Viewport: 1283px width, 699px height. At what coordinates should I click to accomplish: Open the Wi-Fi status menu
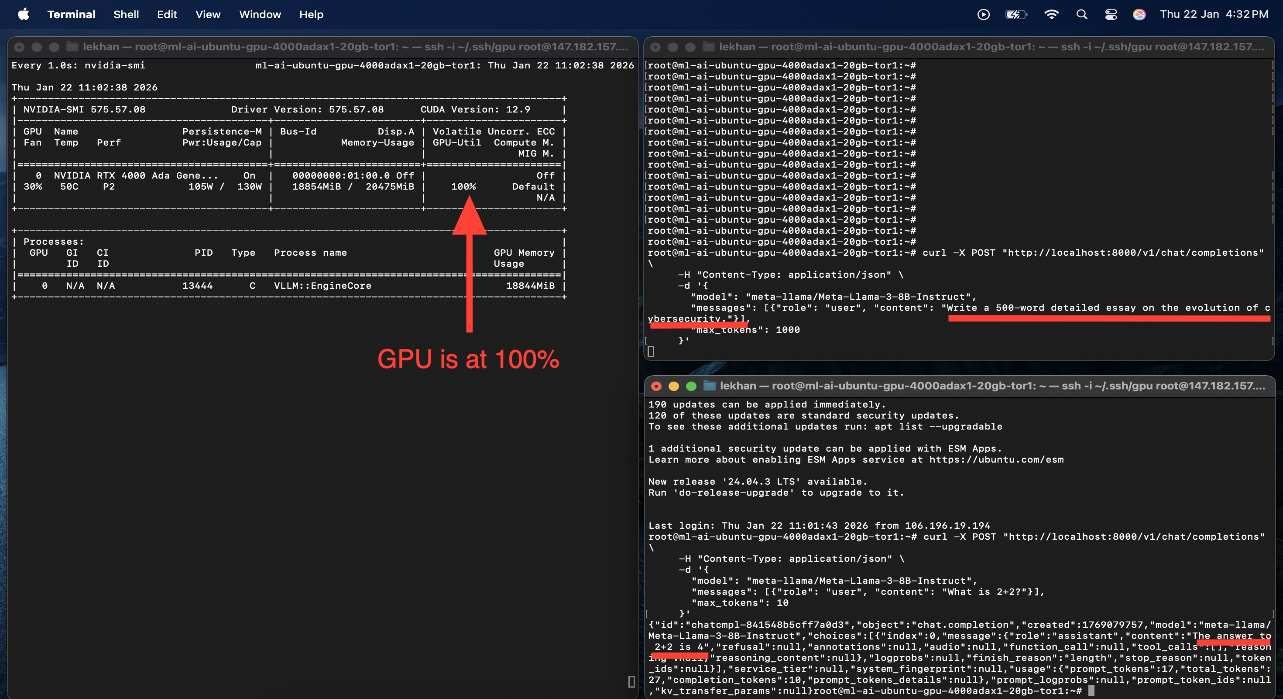pyautogui.click(x=1051, y=15)
